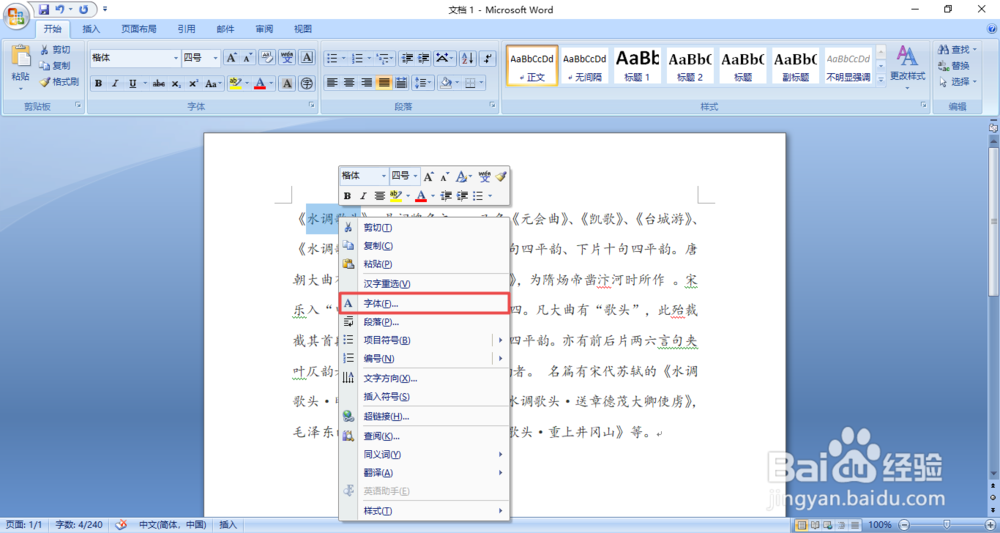Toggle Italic in ribbon font group
The height and width of the screenshot is (533, 1000).
[x=115, y=84]
